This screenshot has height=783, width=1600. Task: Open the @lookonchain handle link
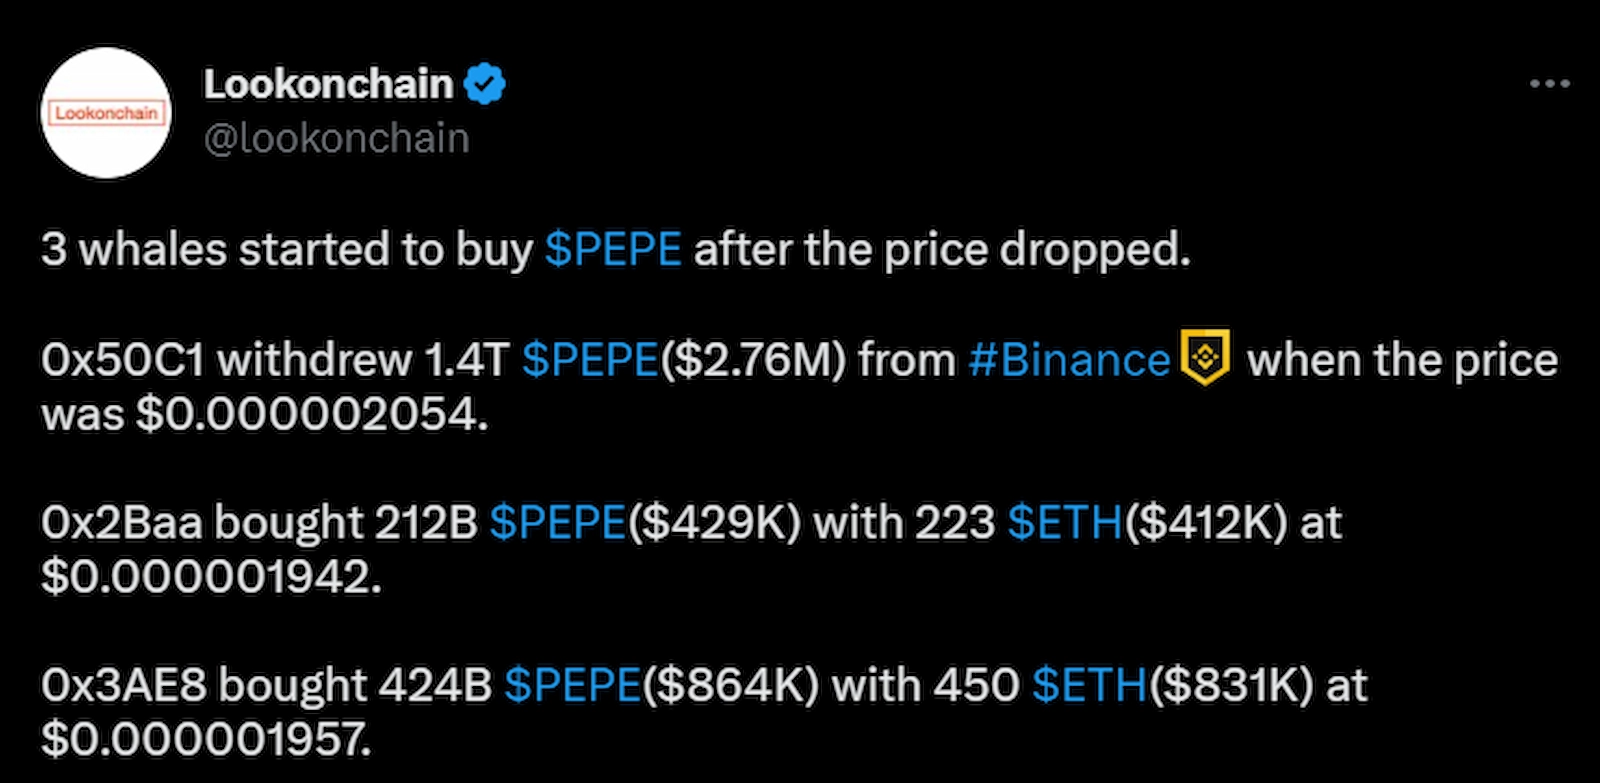point(336,138)
